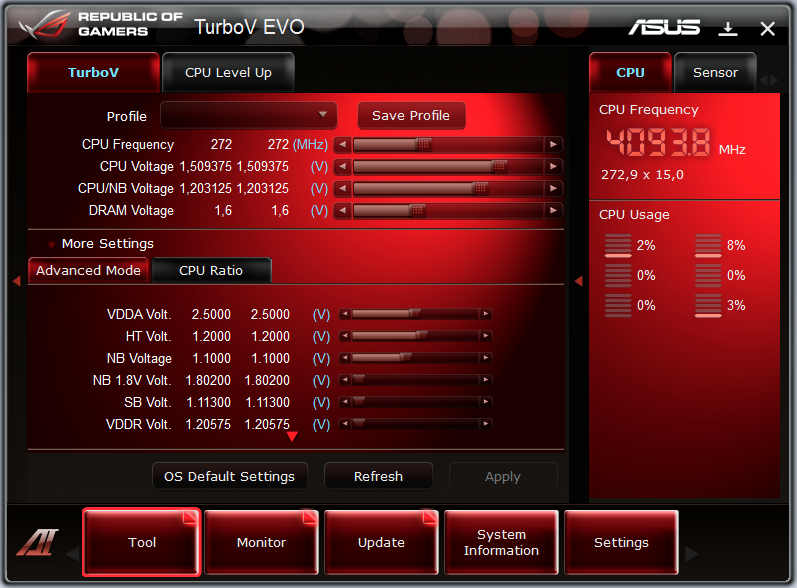Image resolution: width=797 pixels, height=588 pixels.
Task: Show previous bottom menu items to the left
Action: click(x=73, y=553)
